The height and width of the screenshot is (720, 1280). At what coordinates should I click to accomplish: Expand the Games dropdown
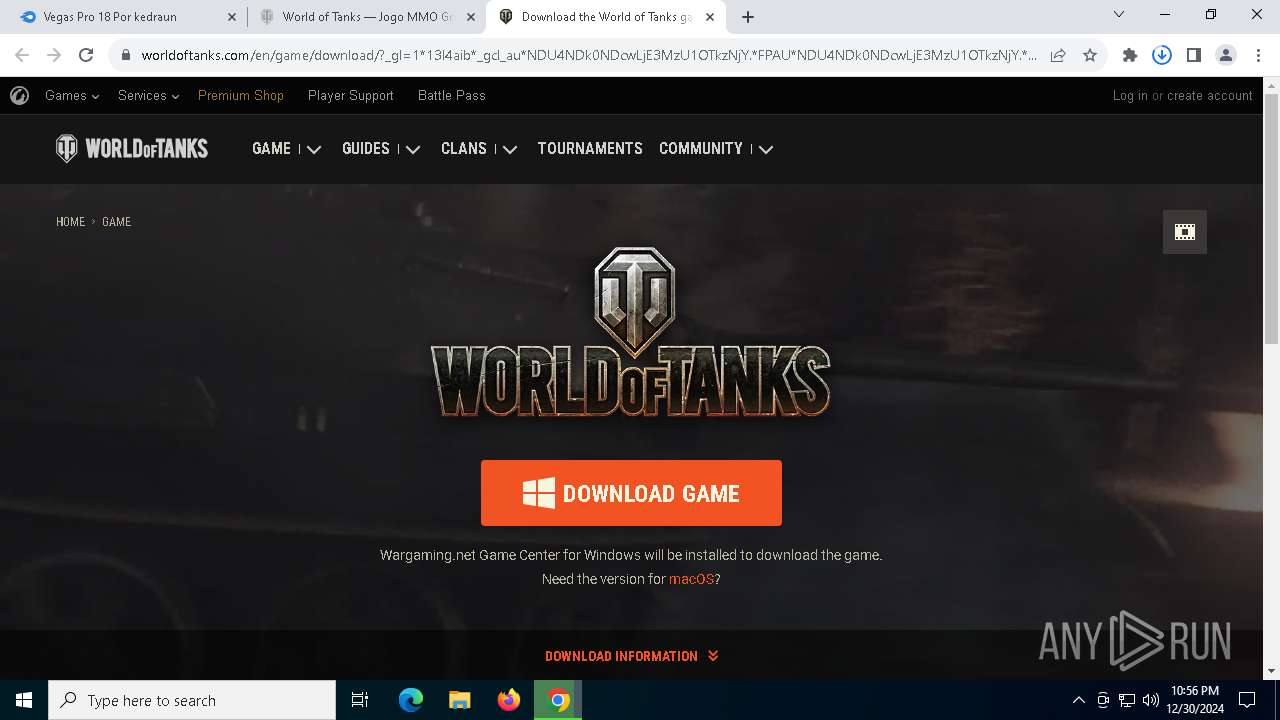[x=72, y=96]
